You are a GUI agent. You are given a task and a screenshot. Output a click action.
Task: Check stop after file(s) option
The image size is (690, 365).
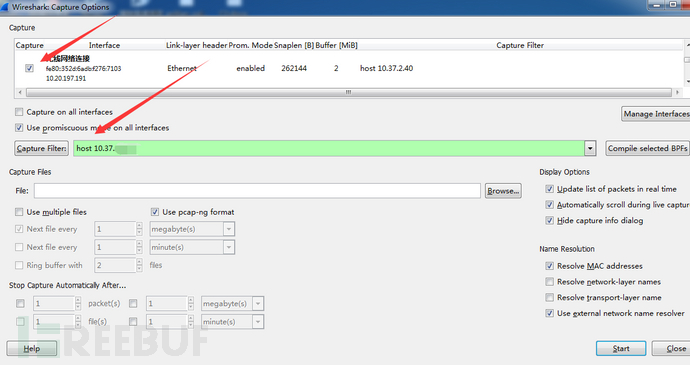tap(20, 322)
